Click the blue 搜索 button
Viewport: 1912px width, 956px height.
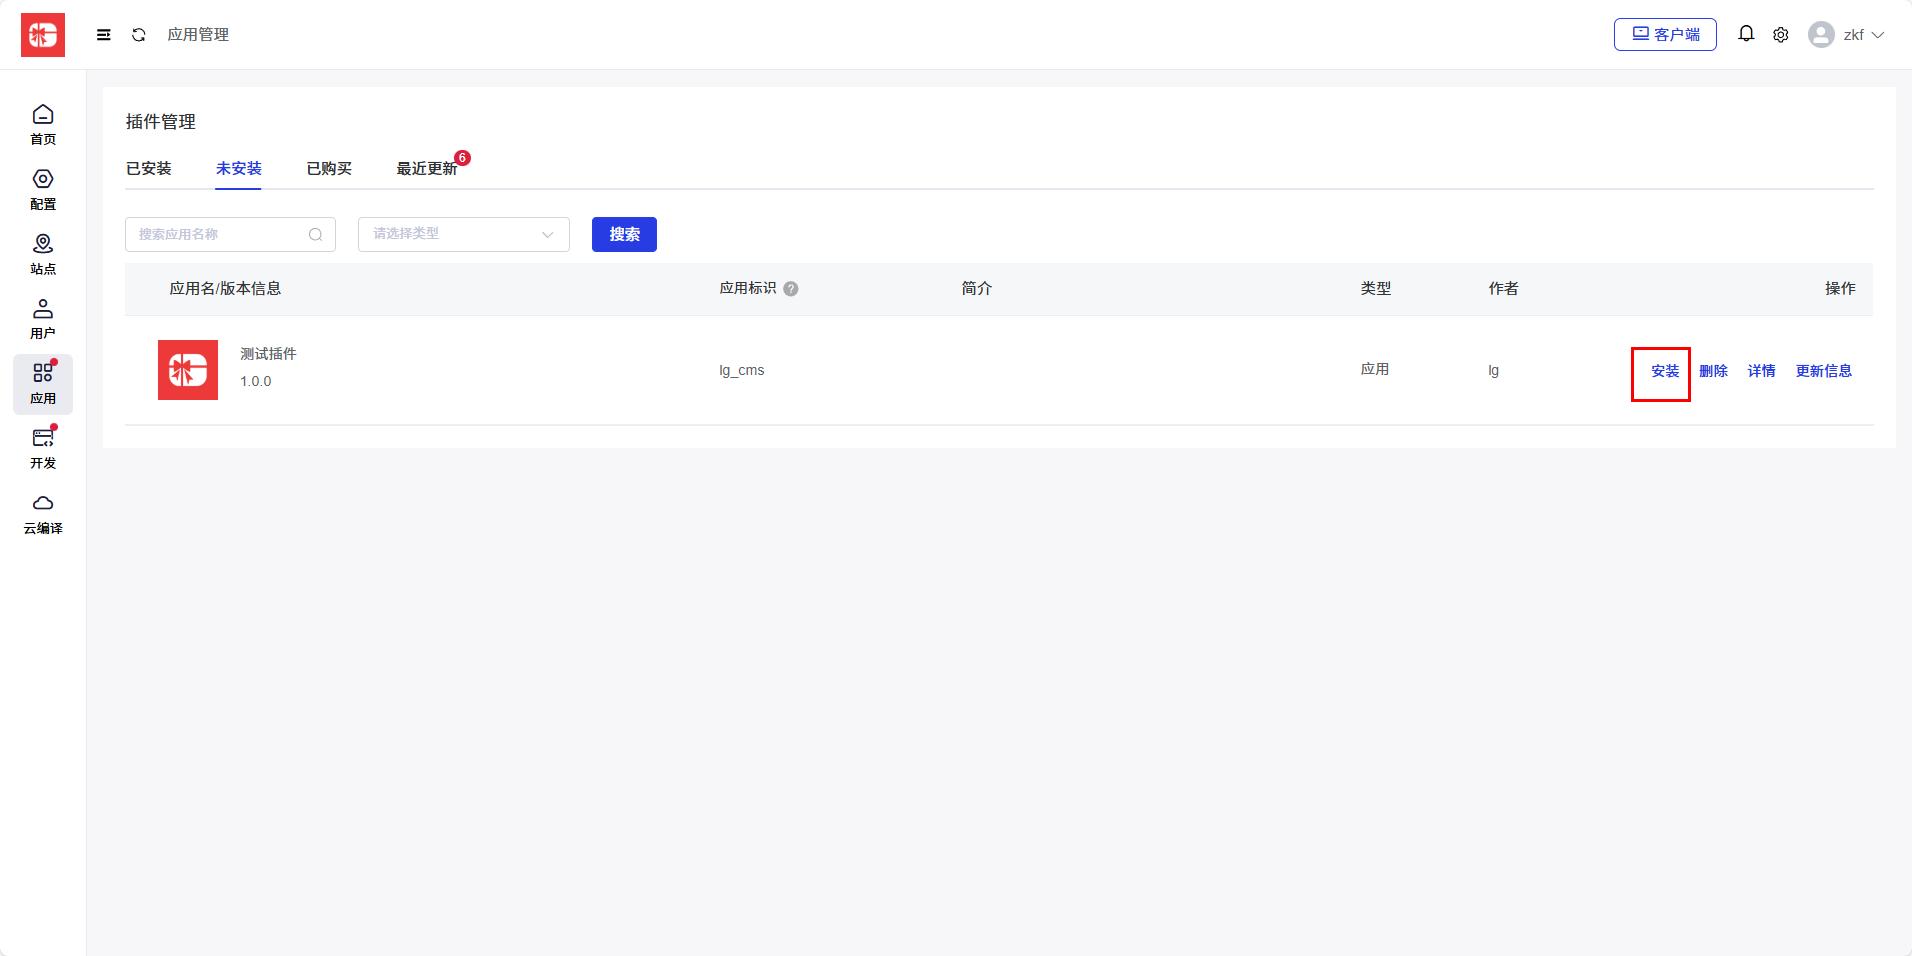click(x=624, y=234)
